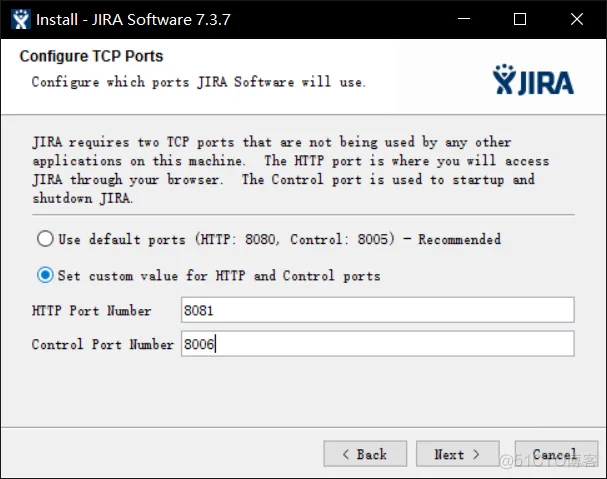The height and width of the screenshot is (479, 607).
Task: Click the HTTP Port Number field
Action: 377,310
